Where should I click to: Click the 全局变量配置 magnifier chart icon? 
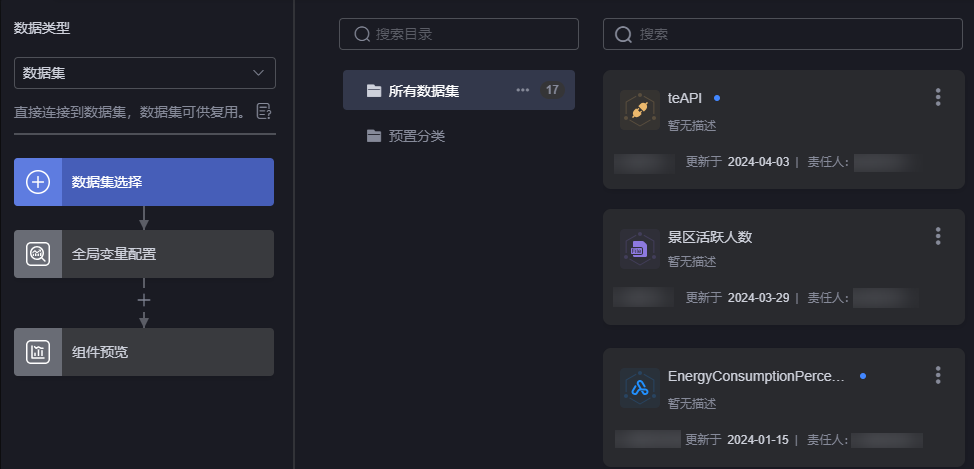(38, 254)
